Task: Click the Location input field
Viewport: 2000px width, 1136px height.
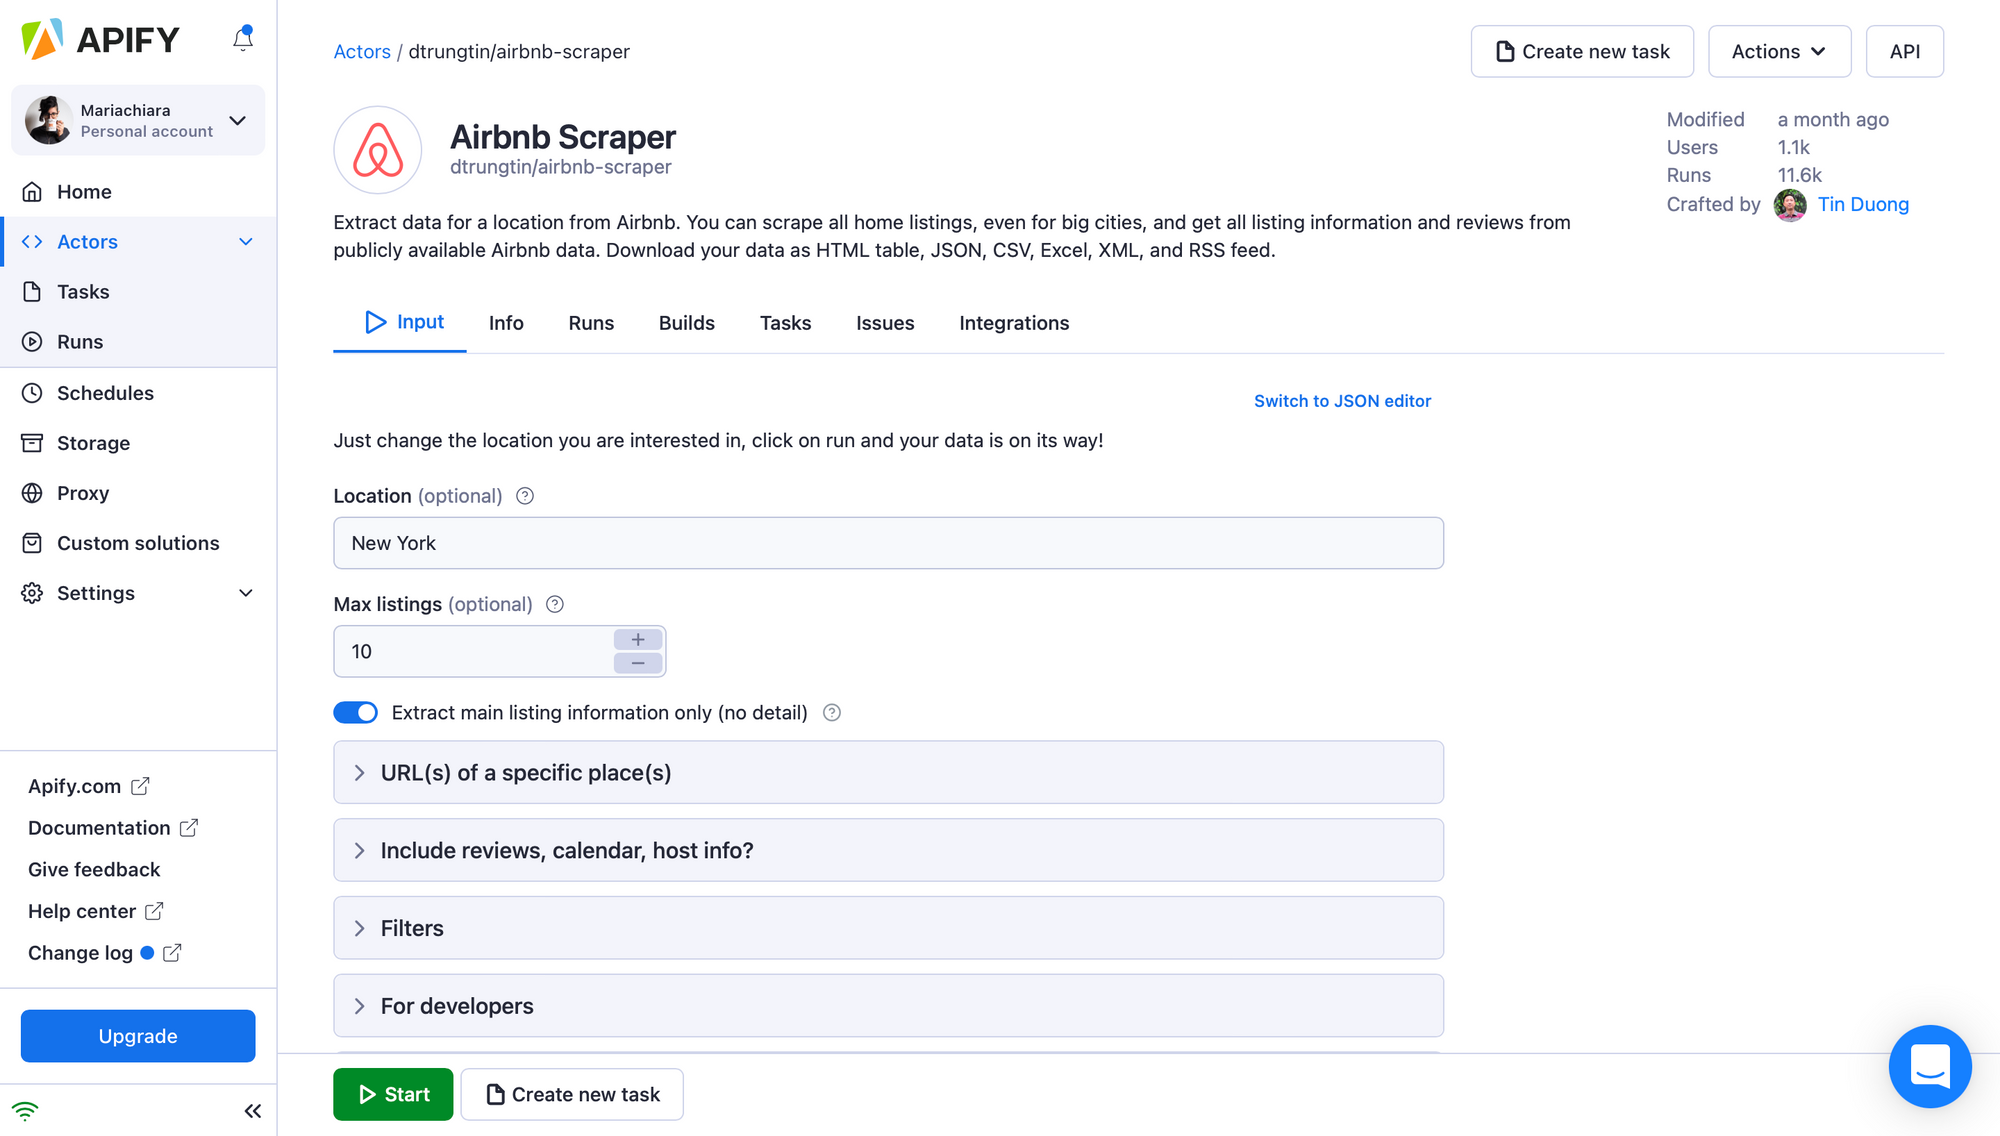Action: coord(888,543)
